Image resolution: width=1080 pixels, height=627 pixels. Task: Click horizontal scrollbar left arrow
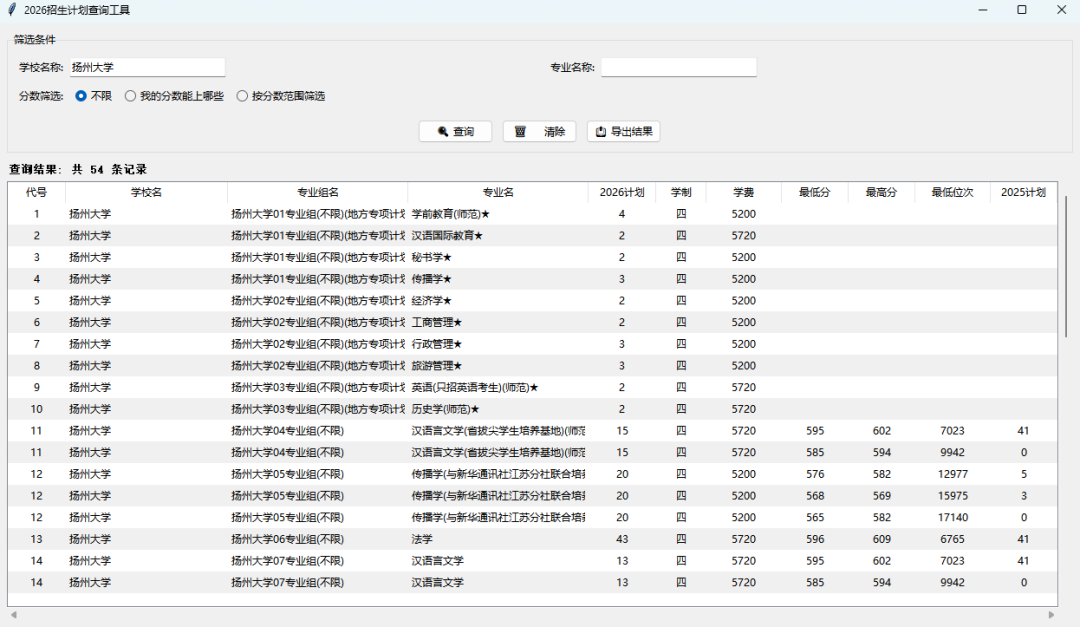point(14,615)
